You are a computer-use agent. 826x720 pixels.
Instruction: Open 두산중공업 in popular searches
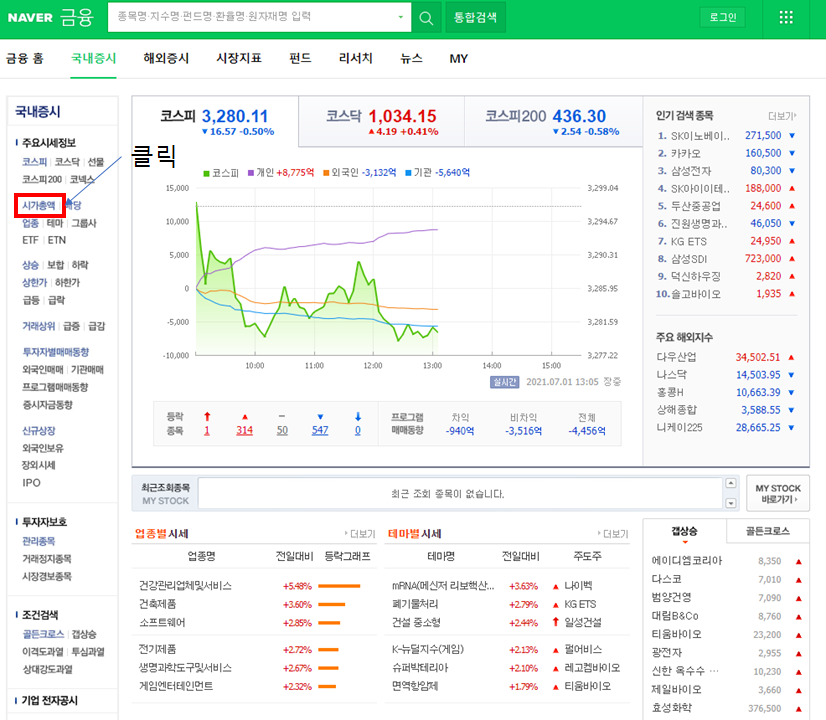(695, 206)
